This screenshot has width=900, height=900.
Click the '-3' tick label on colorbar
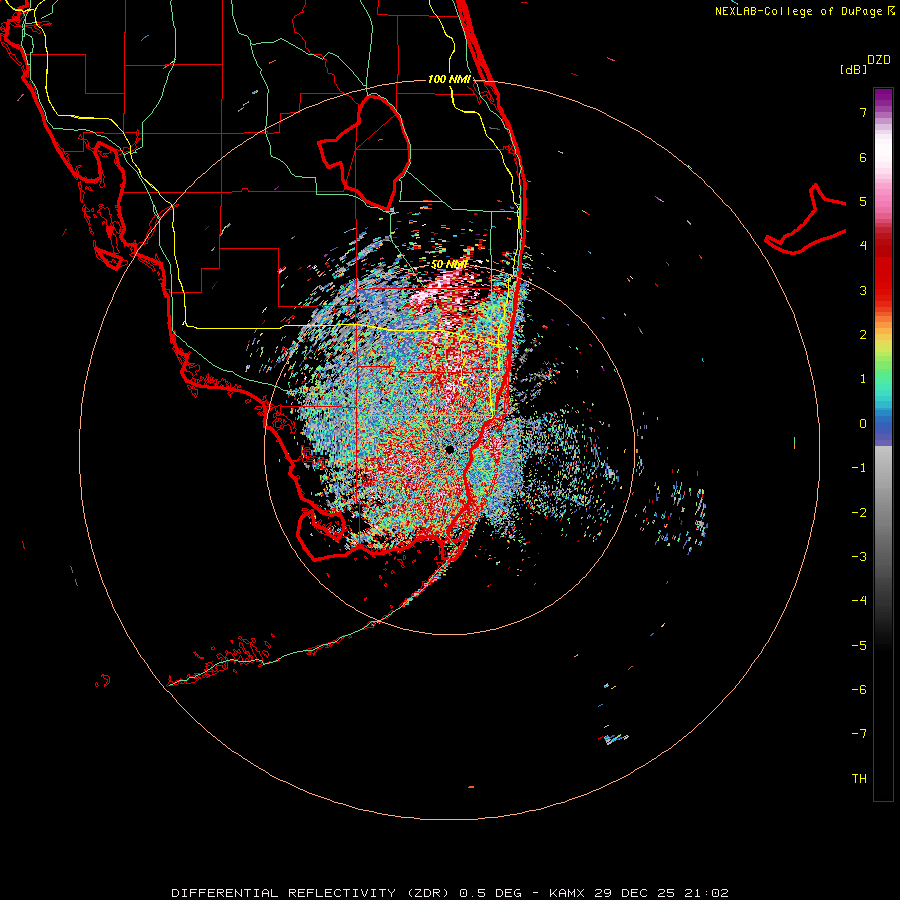859,557
